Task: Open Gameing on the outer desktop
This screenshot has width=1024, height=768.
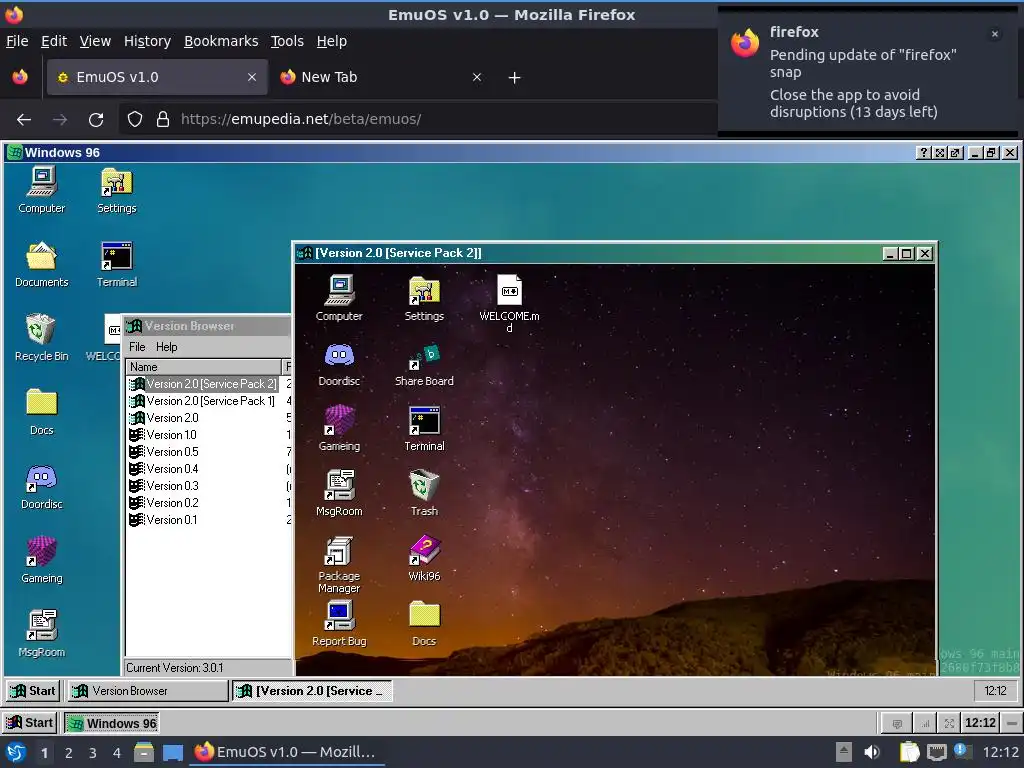Action: tap(42, 559)
